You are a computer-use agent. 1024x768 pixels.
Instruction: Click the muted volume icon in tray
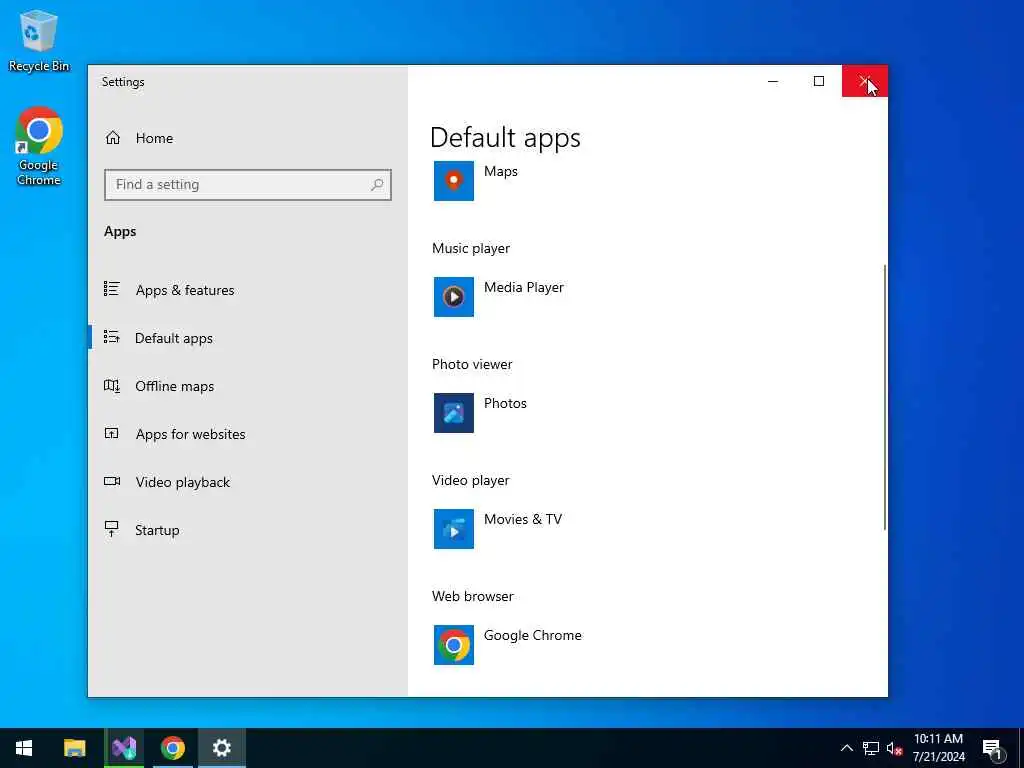(x=894, y=748)
